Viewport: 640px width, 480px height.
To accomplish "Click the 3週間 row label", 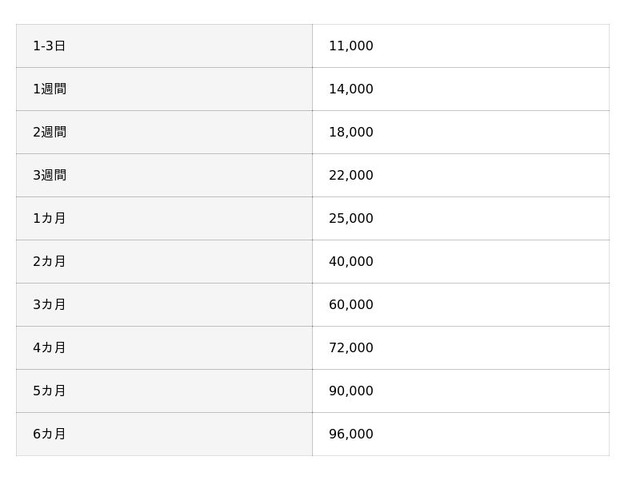I will tap(50, 175).
